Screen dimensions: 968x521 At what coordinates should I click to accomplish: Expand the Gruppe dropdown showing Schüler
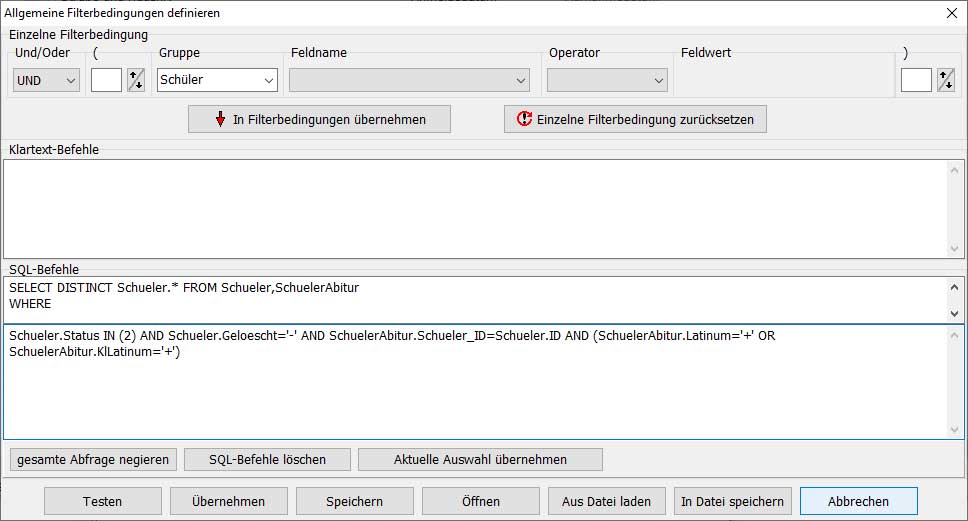[217, 80]
